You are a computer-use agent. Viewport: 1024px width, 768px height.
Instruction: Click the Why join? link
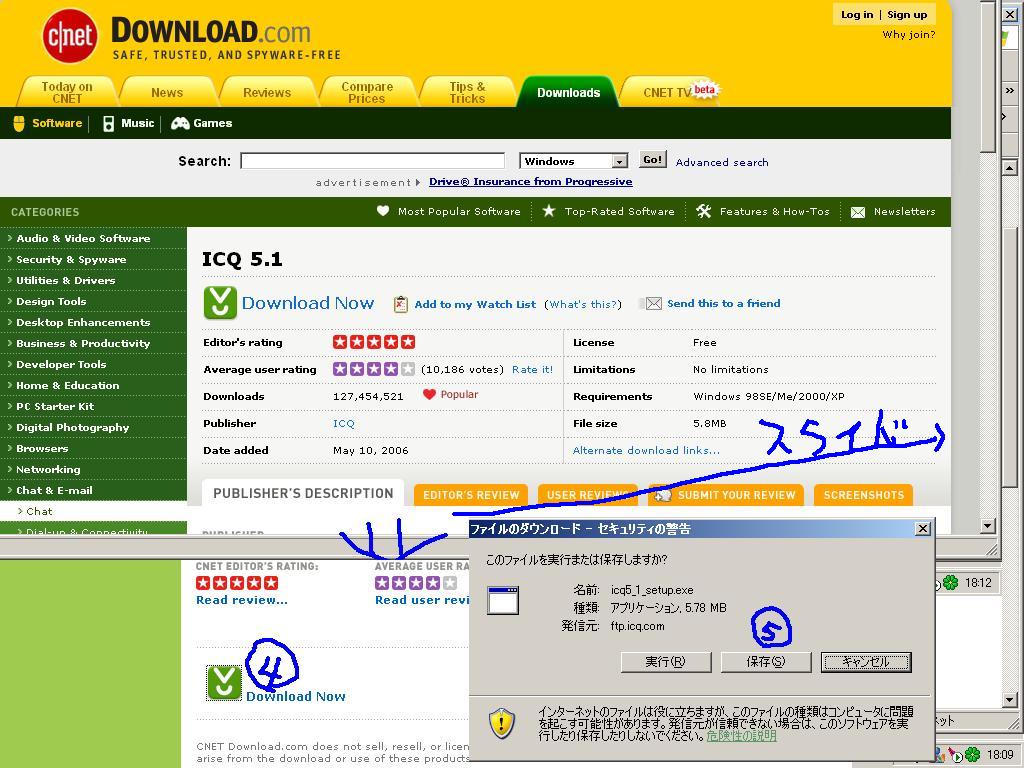[x=908, y=35]
